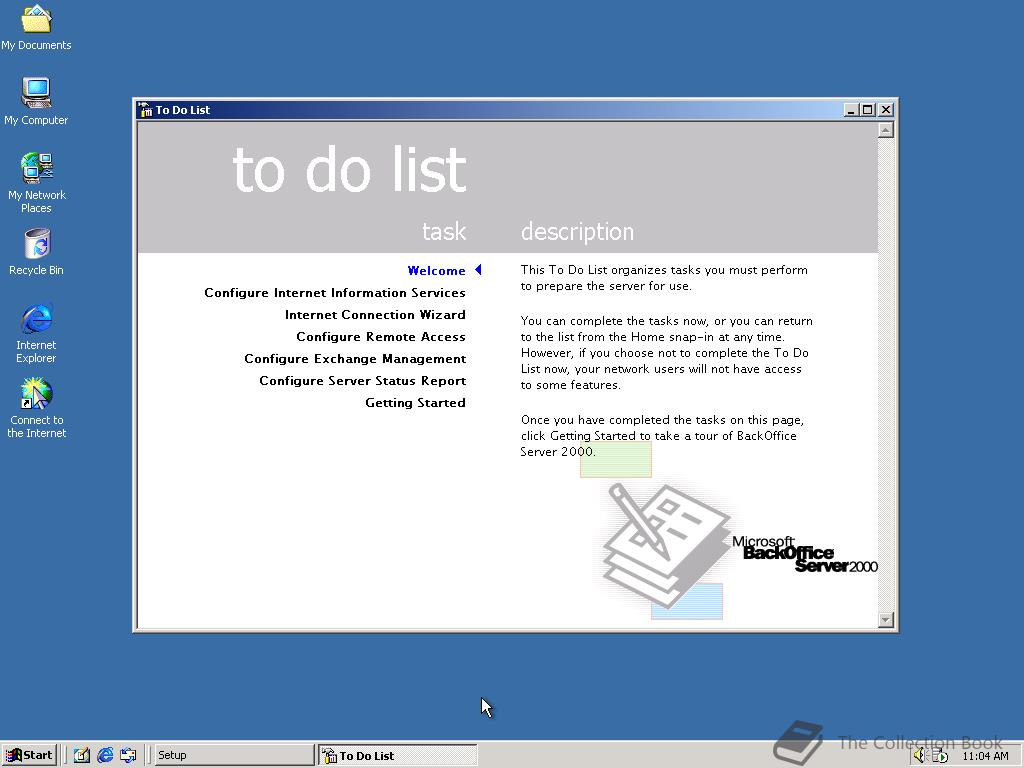Click To Do List taskbar button
The width and height of the screenshot is (1024, 768).
tap(398, 755)
